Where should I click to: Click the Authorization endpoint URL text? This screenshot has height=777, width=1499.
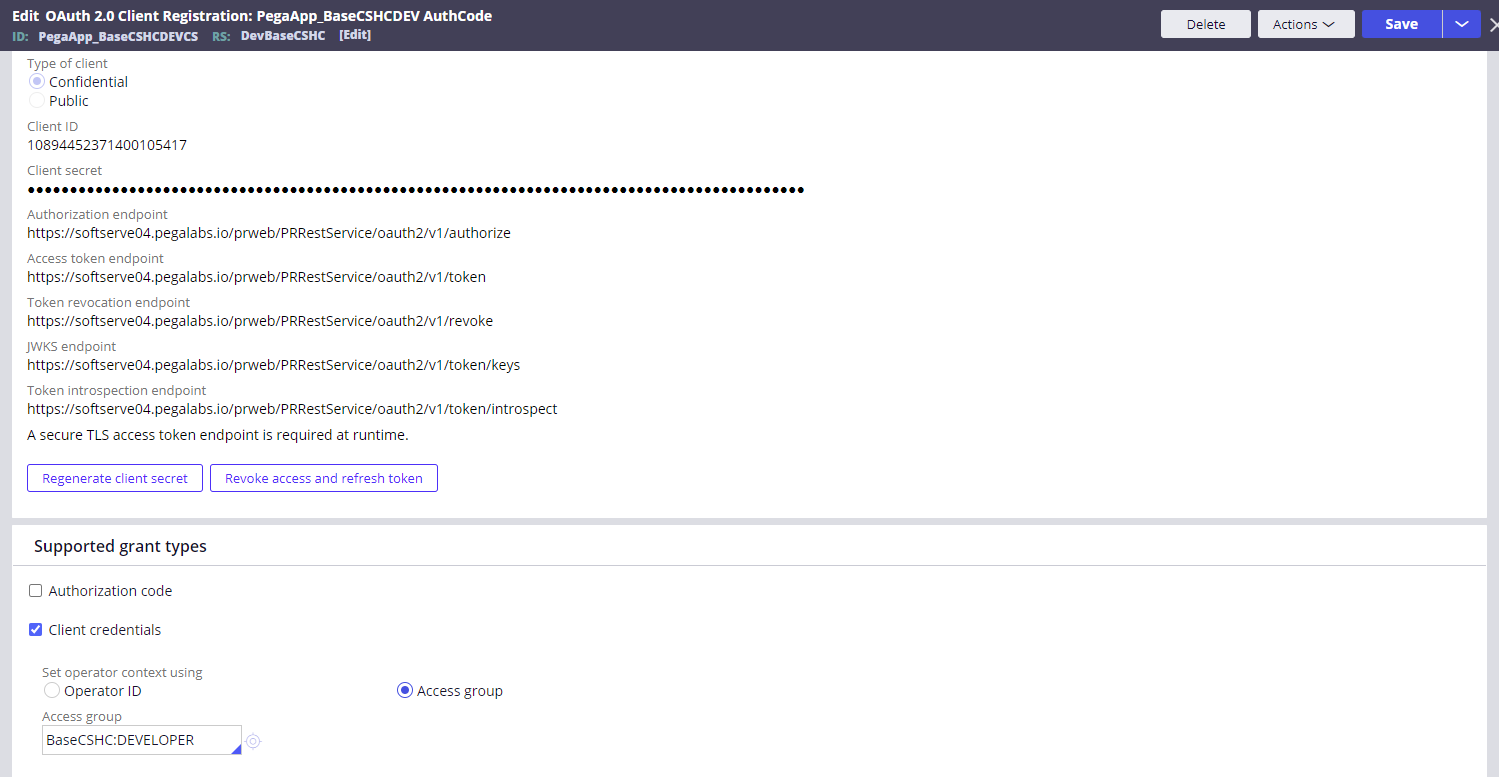click(269, 233)
